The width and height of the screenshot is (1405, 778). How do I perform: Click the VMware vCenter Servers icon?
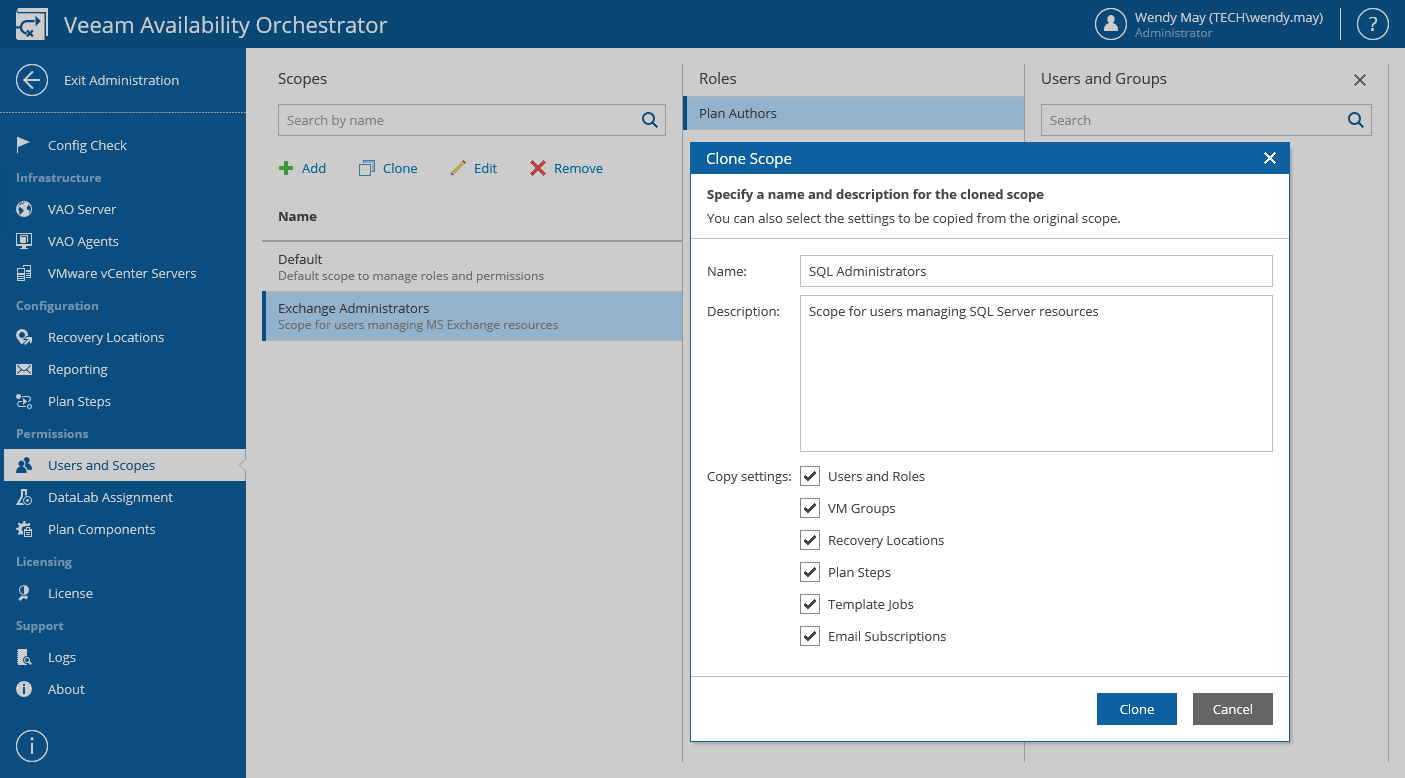pos(24,273)
